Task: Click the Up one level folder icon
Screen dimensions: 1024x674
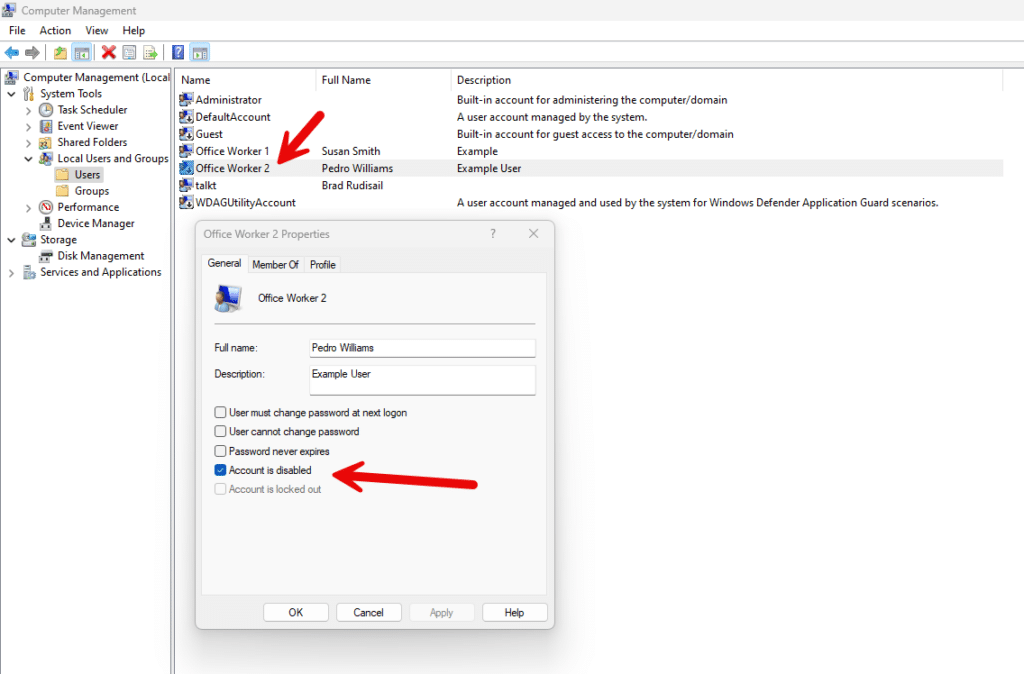Action: (60, 53)
